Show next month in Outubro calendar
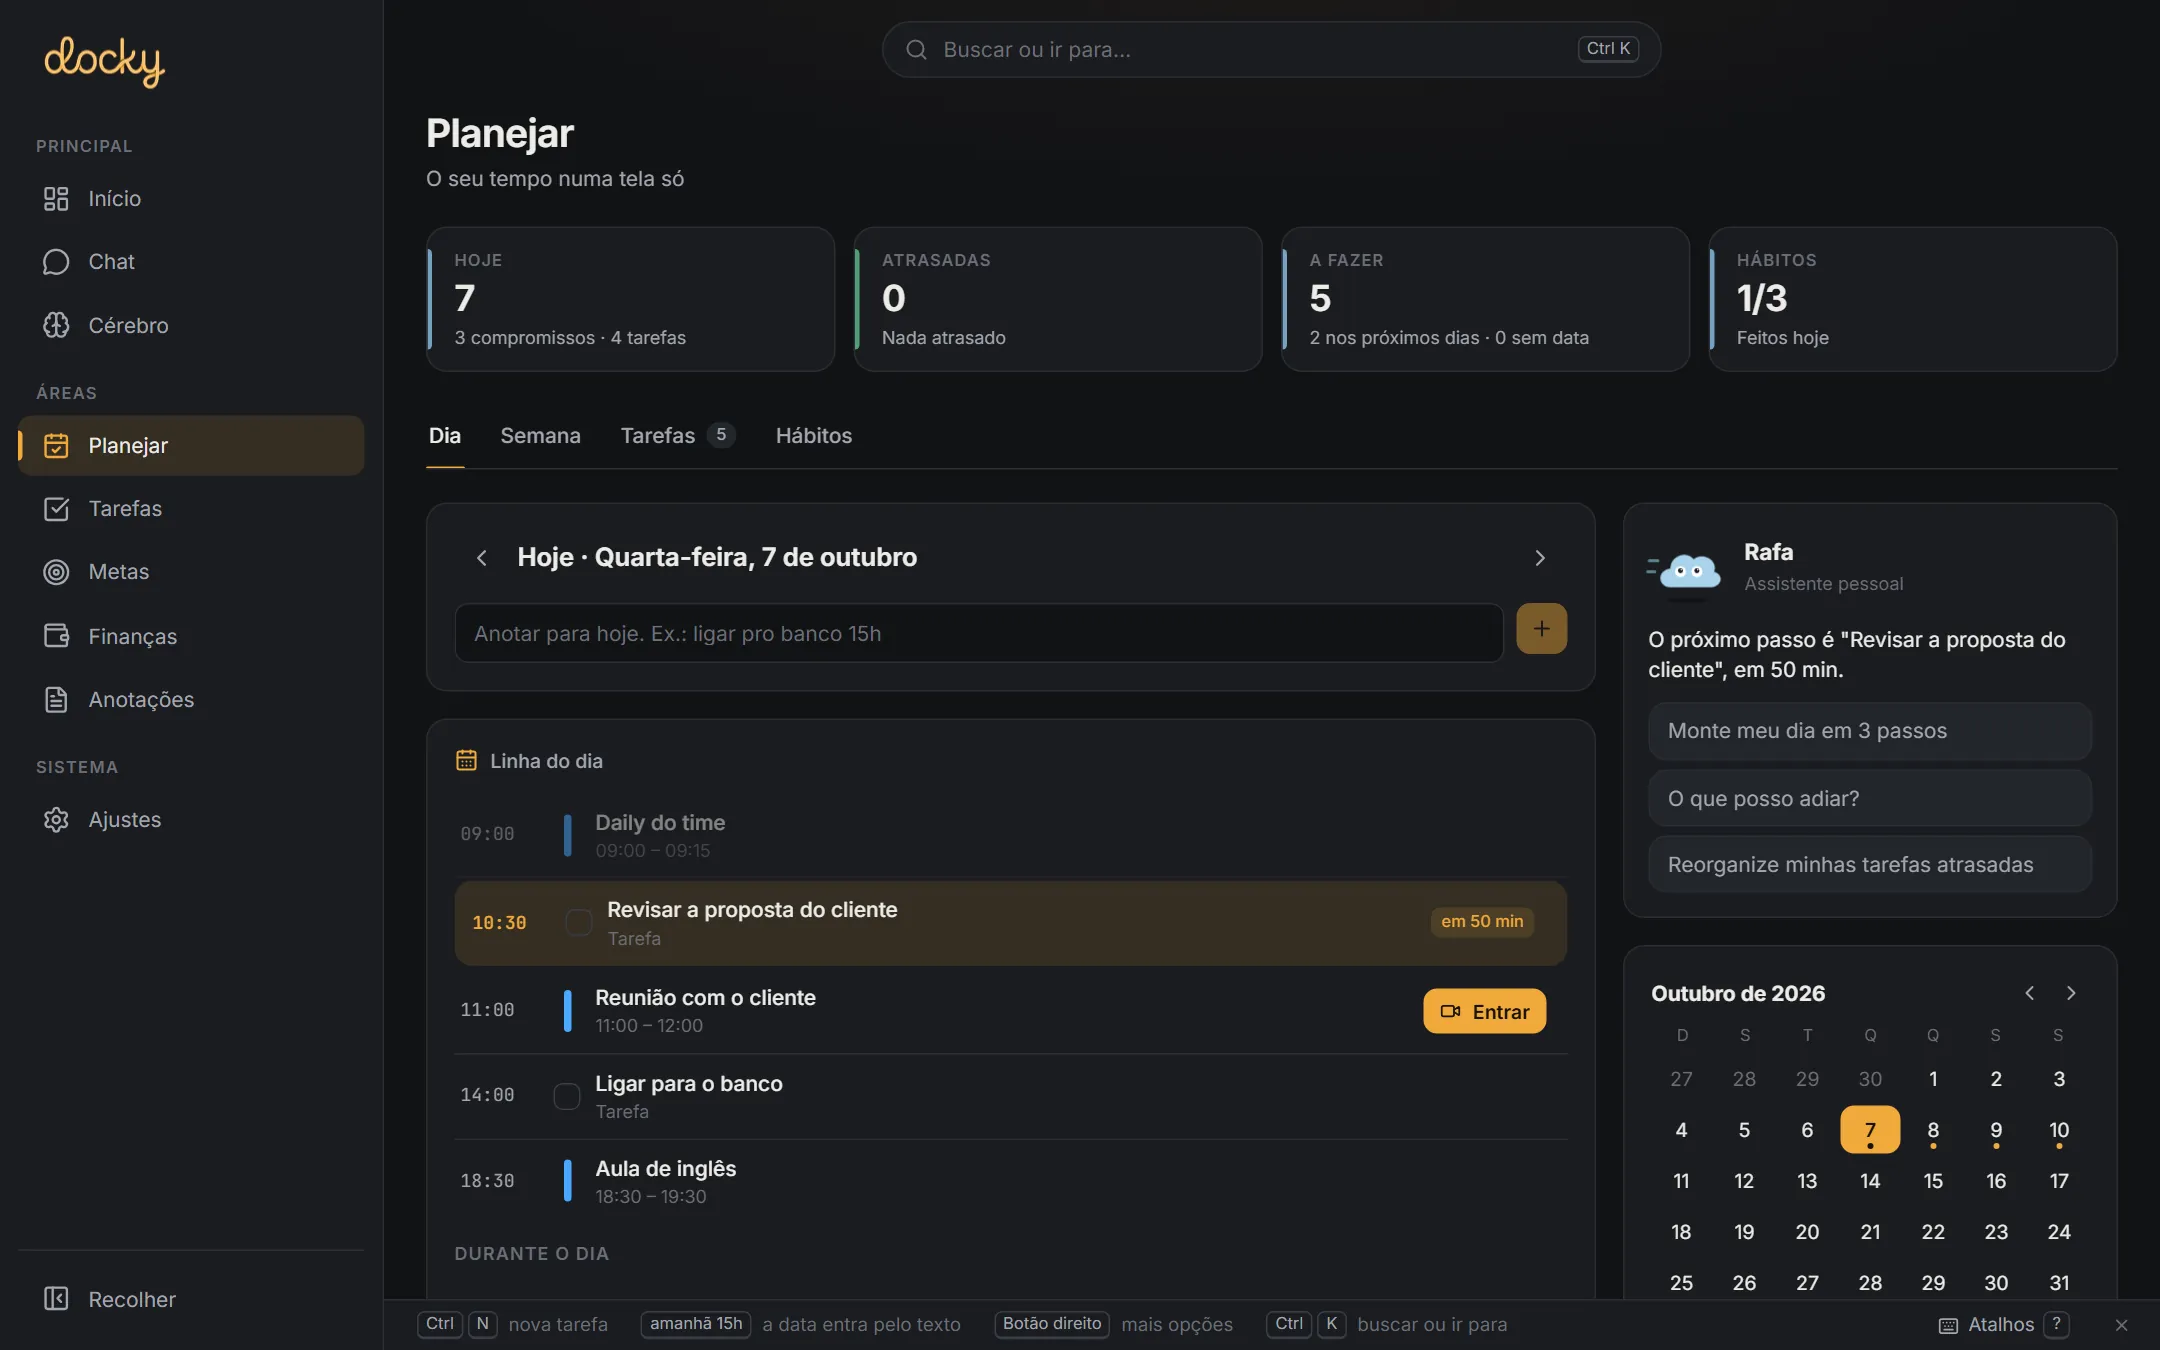 tap(2071, 993)
